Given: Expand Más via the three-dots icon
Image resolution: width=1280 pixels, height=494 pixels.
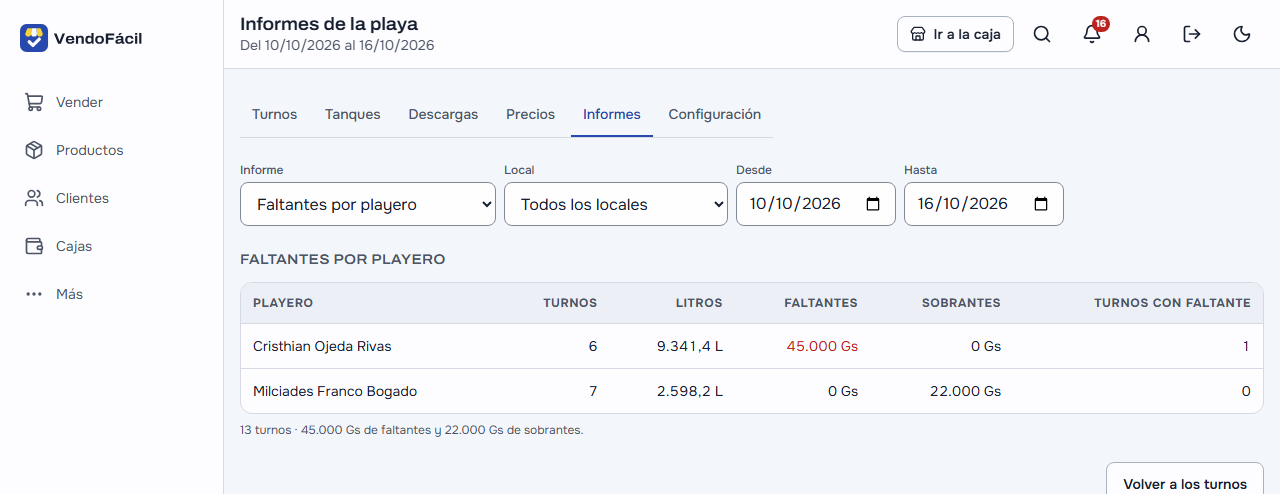Looking at the screenshot, I should pos(34,294).
